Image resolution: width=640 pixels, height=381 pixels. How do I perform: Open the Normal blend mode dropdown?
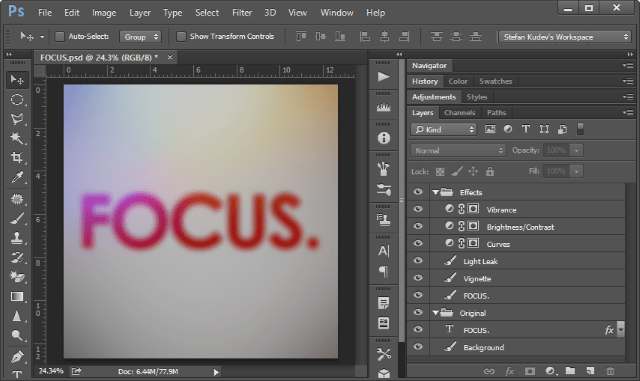pyautogui.click(x=458, y=150)
